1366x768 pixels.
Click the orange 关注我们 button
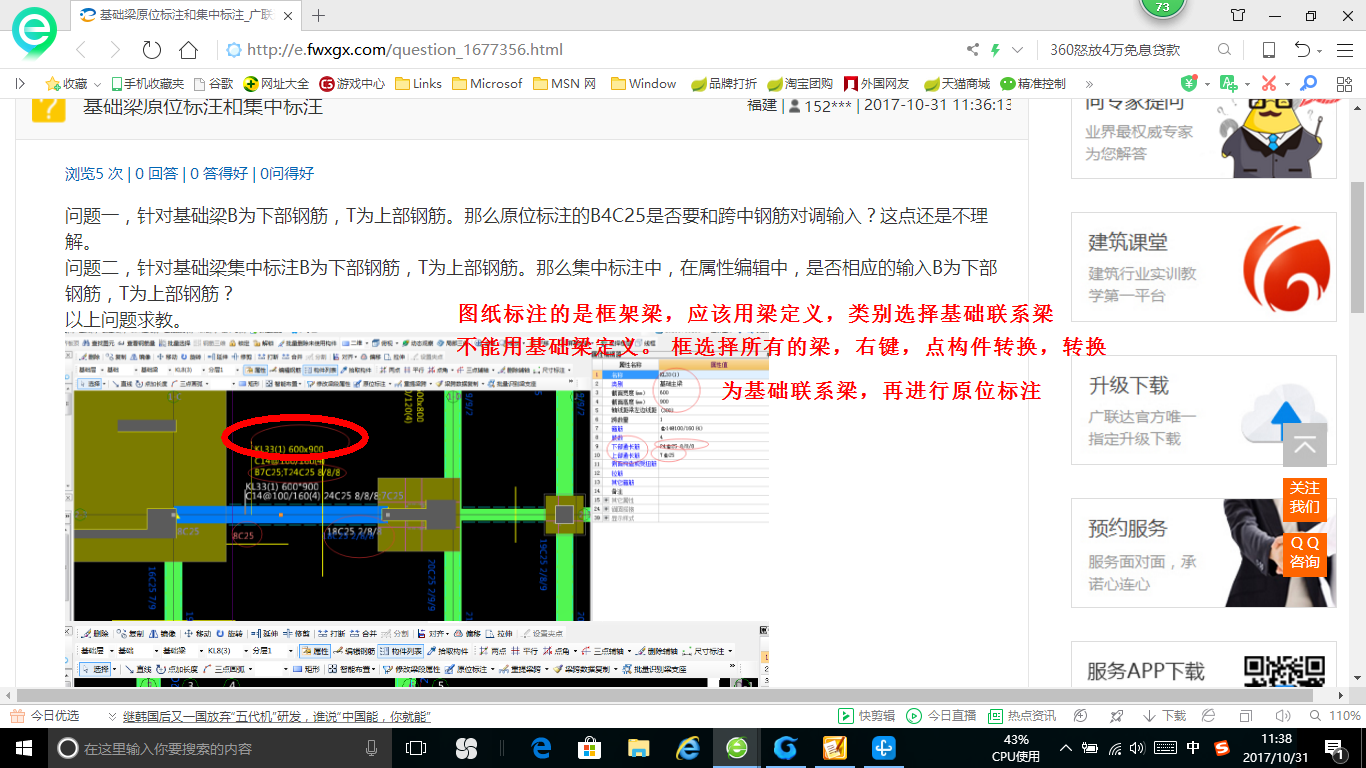(x=1305, y=498)
